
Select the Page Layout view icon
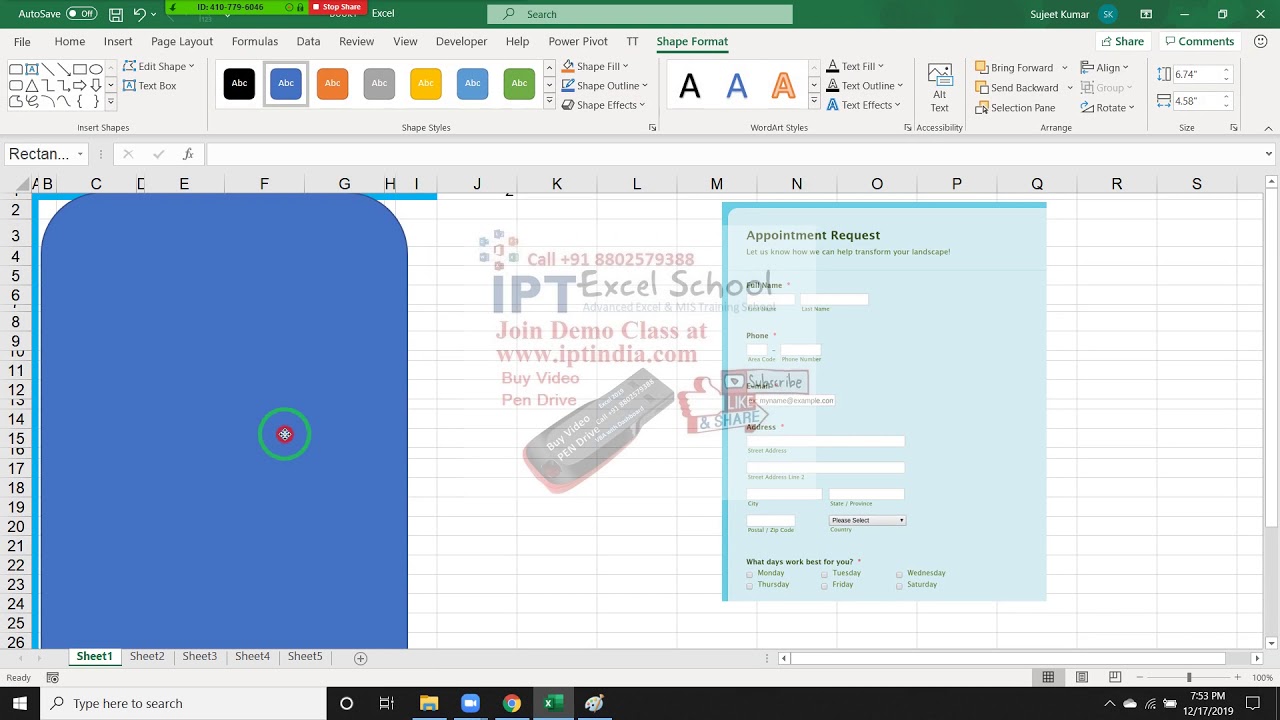[1081, 677]
